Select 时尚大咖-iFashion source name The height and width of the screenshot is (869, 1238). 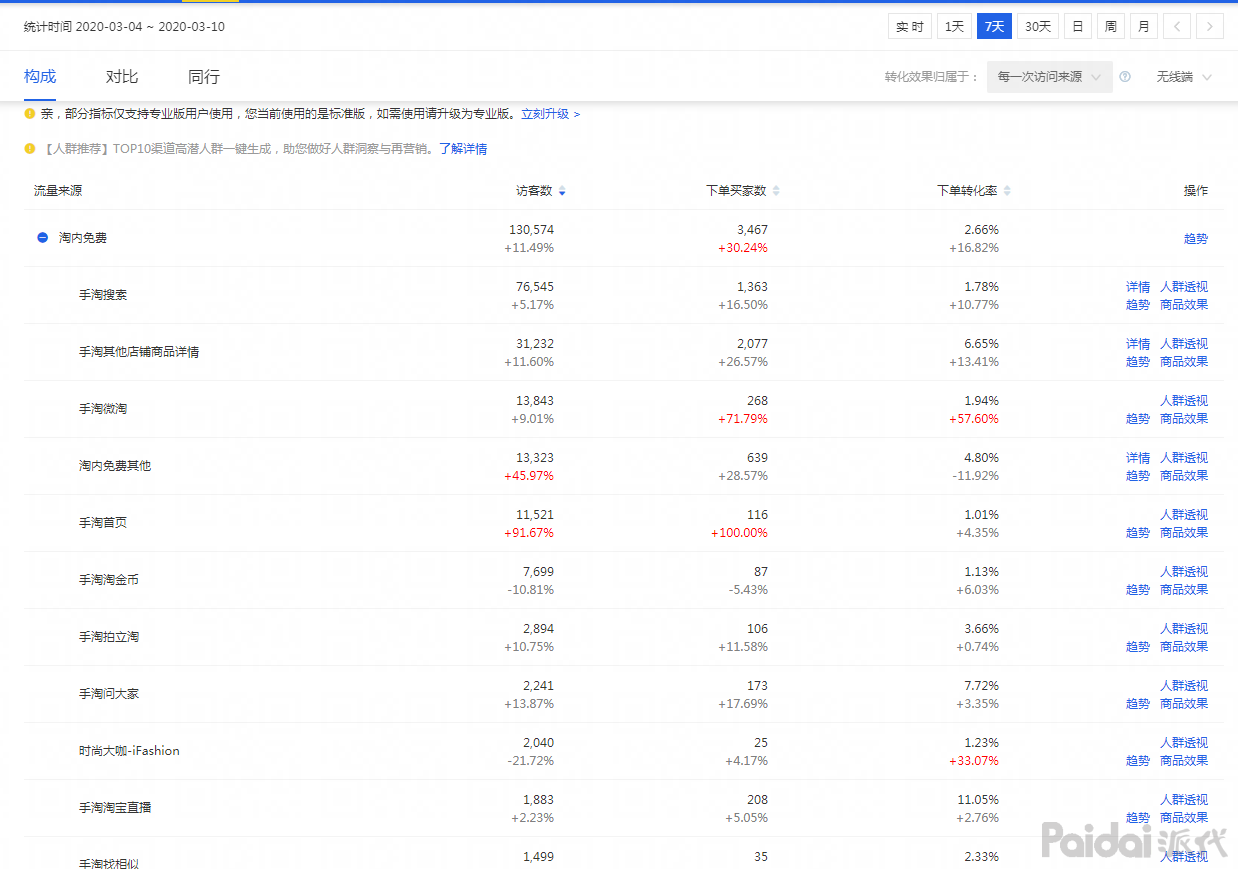(129, 751)
